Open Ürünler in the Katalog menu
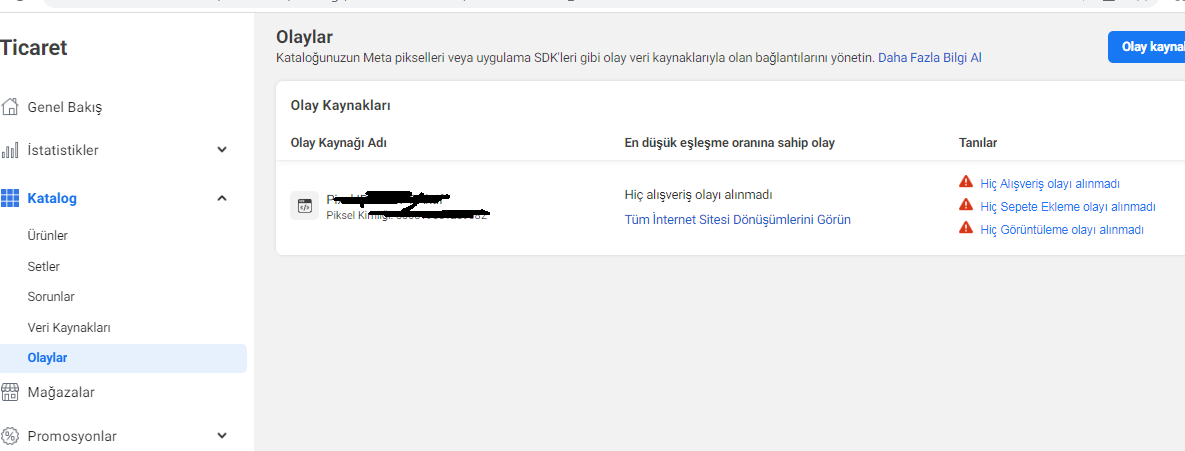The width and height of the screenshot is (1185, 451). pos(48,236)
